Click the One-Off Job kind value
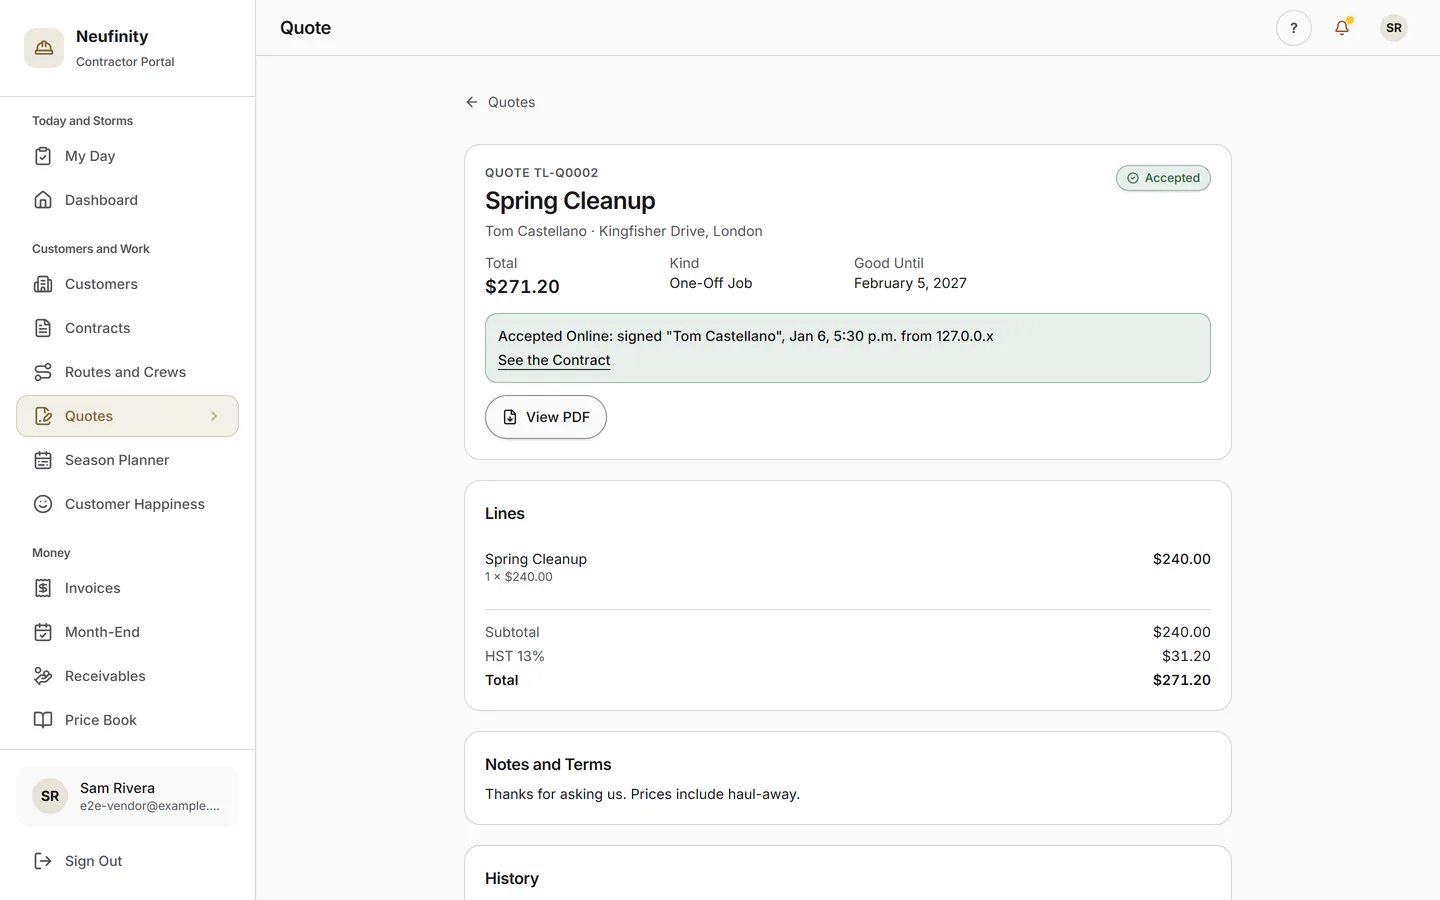 [711, 283]
